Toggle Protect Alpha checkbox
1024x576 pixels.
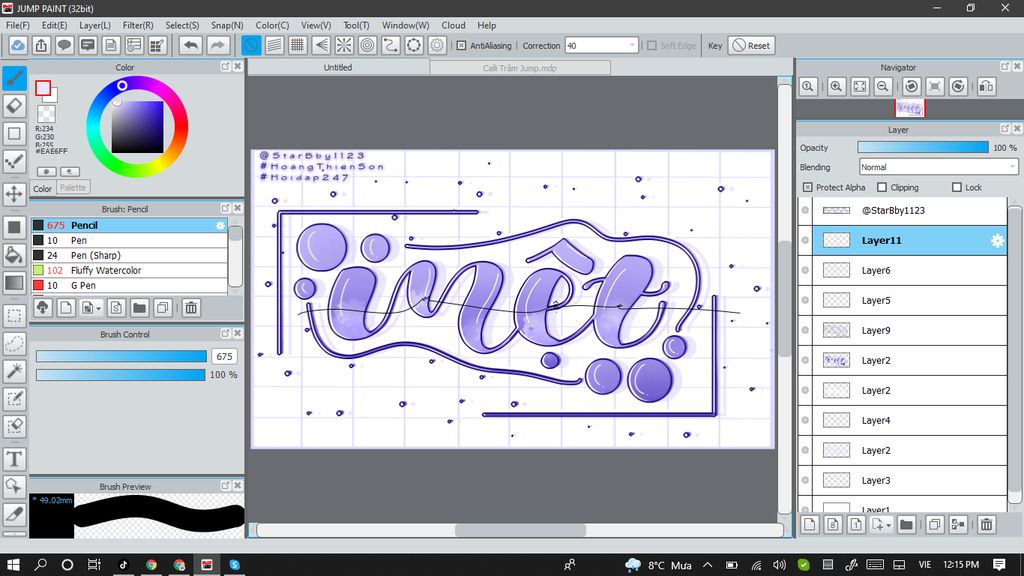(808, 187)
